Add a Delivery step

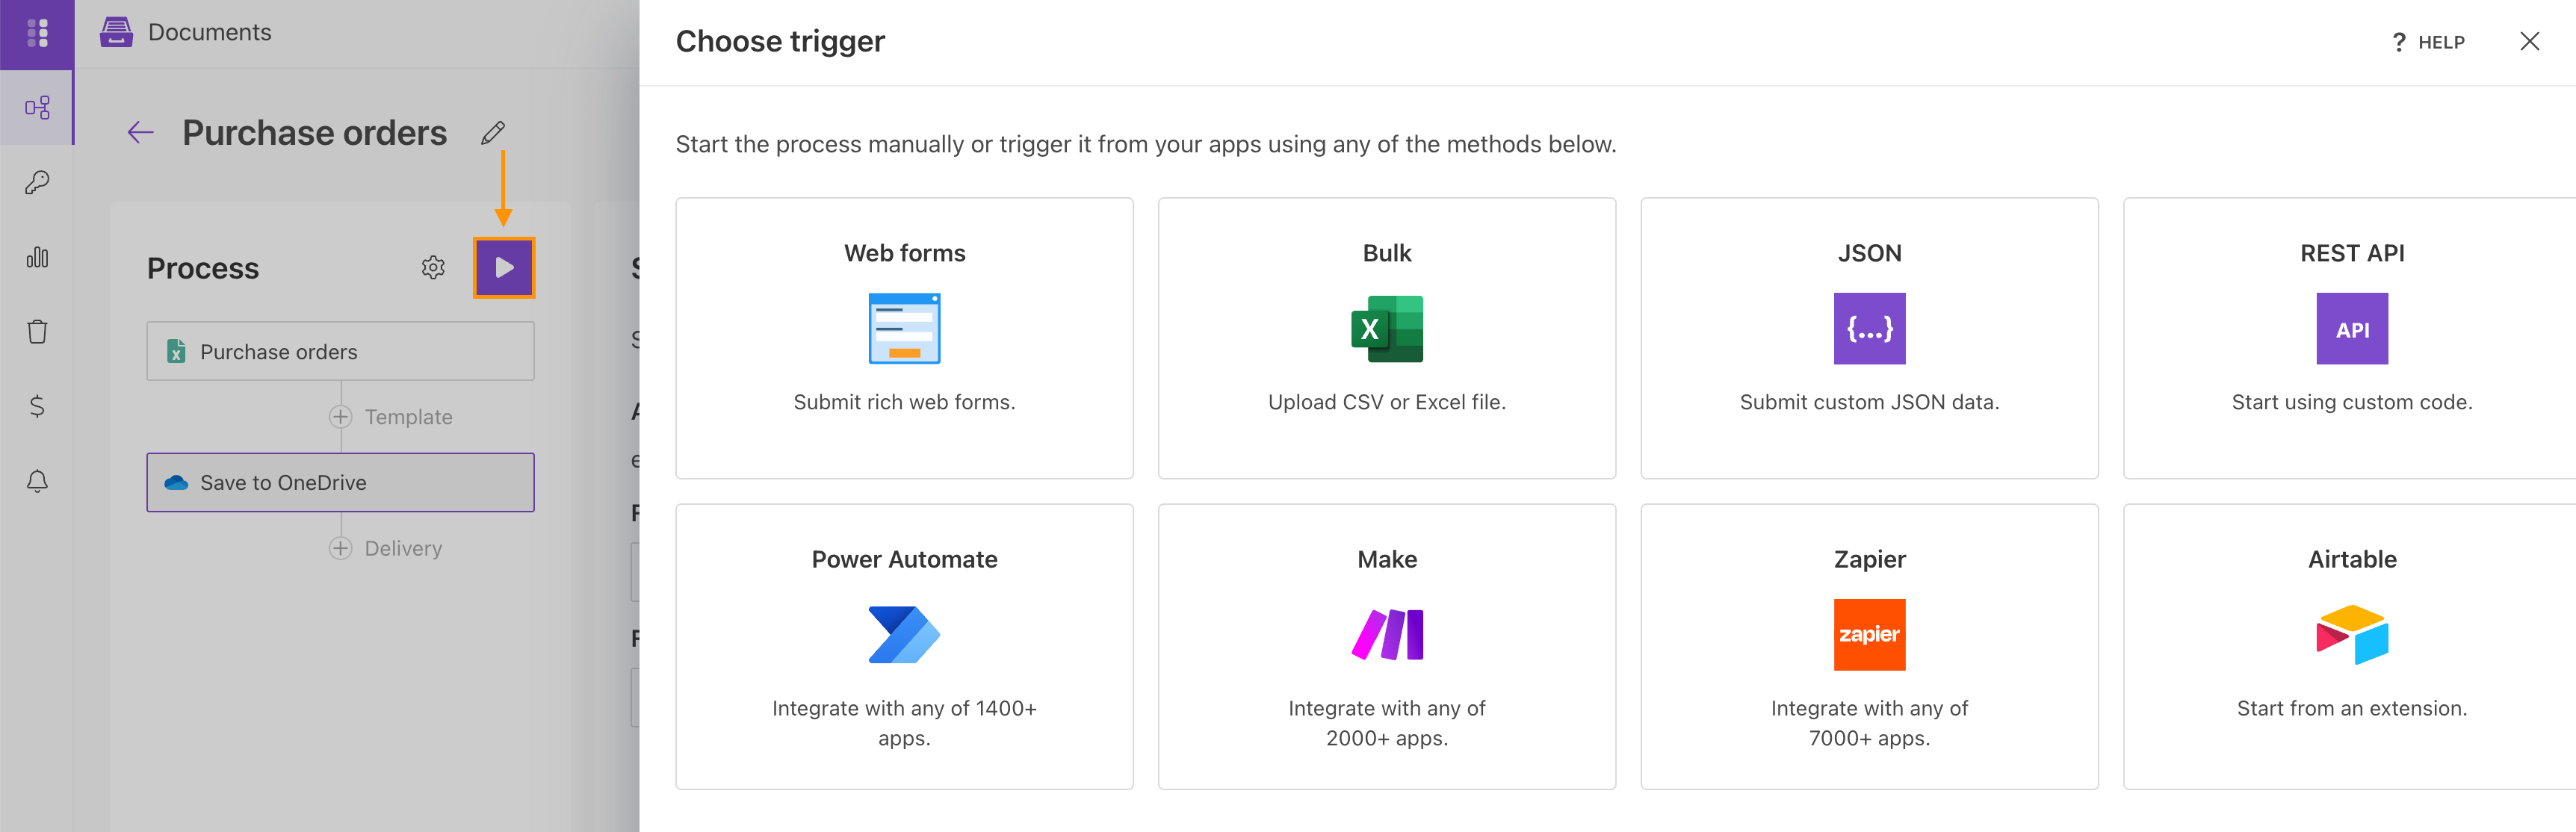pyautogui.click(x=386, y=548)
